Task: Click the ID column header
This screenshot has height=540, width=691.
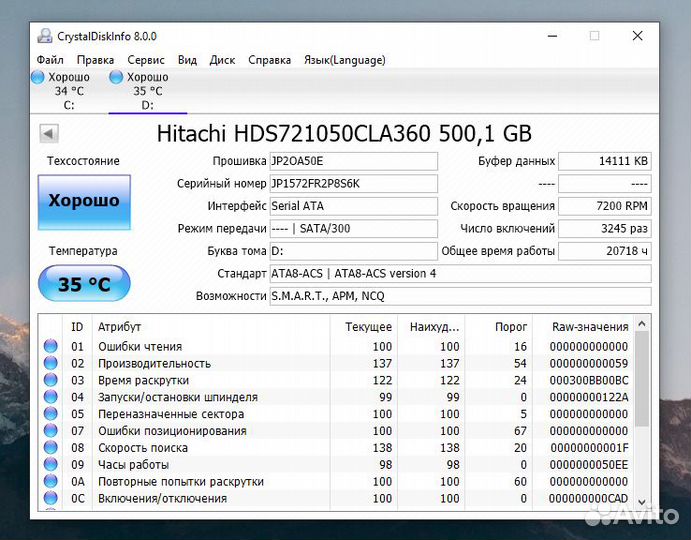Action: click(x=77, y=327)
